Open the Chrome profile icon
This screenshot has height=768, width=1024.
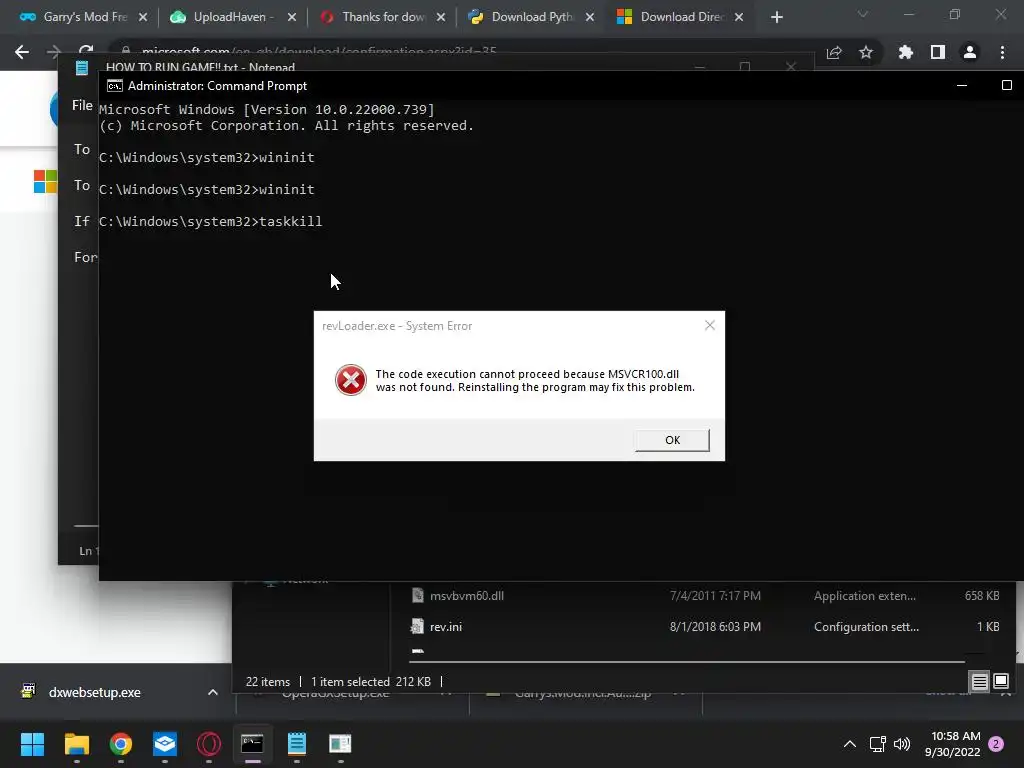pos(970,52)
